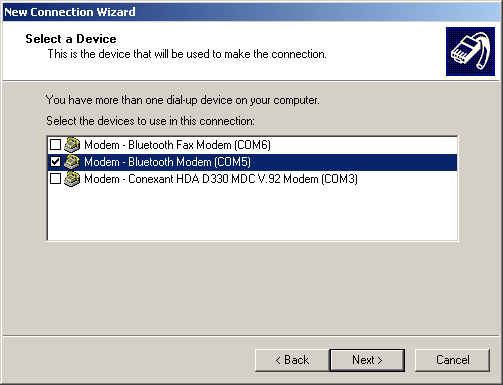Viewport: 503px width, 385px height.
Task: Click the network plug wizard icon
Action: pos(470,51)
